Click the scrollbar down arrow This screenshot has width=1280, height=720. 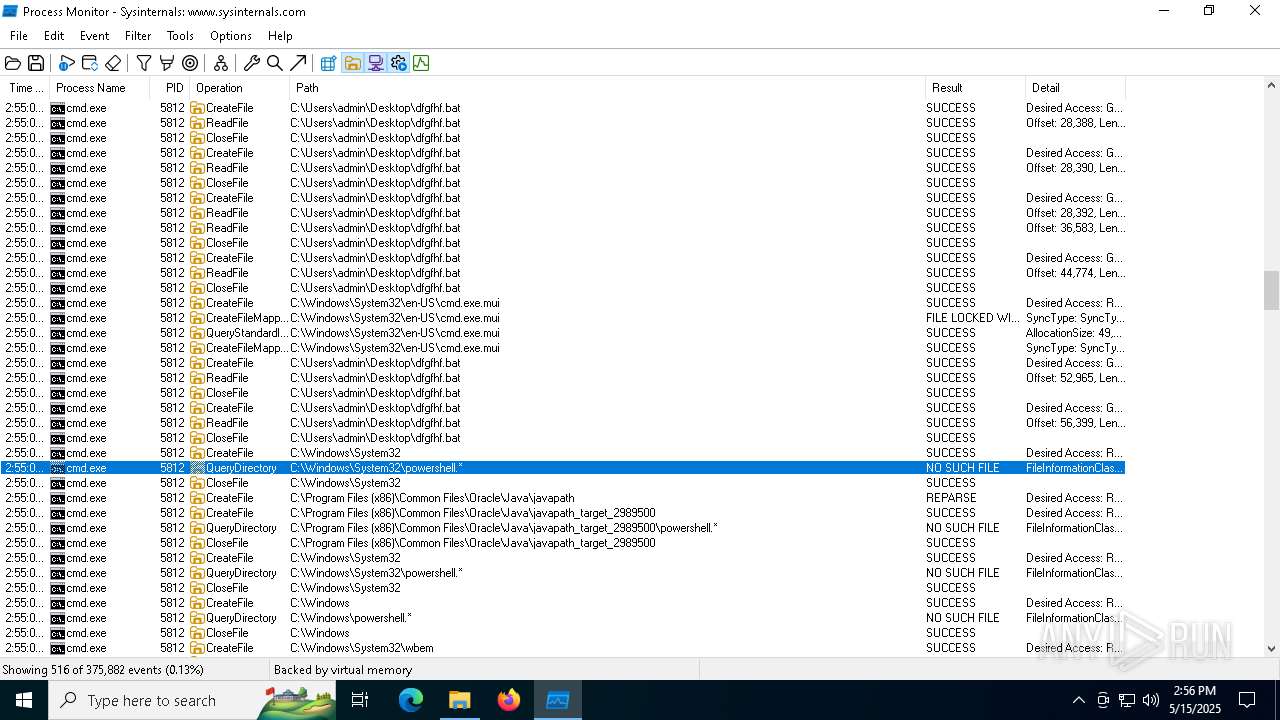click(x=1271, y=648)
